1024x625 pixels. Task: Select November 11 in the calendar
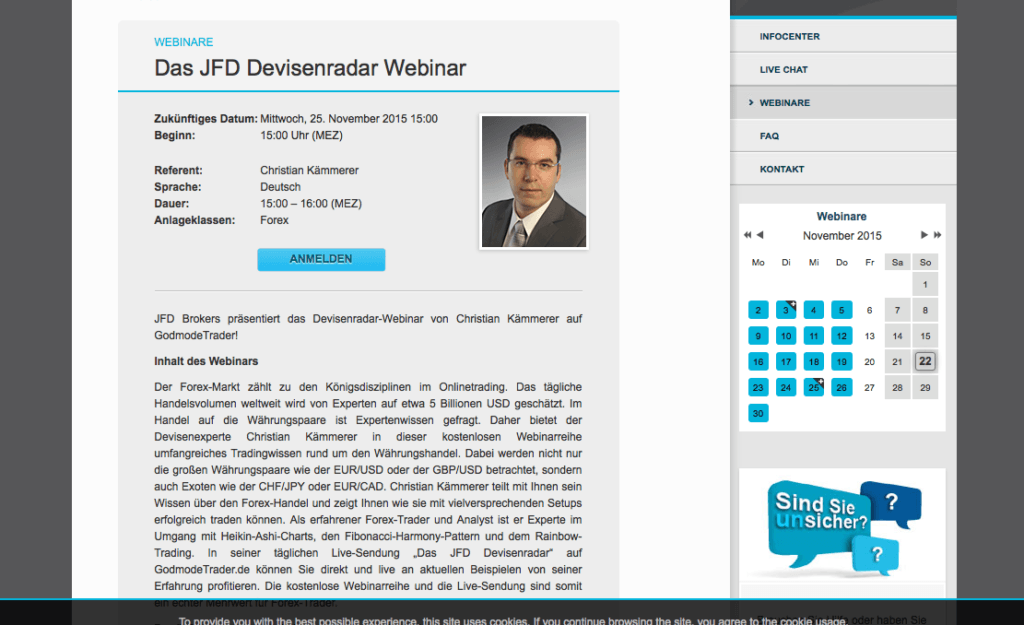point(814,336)
